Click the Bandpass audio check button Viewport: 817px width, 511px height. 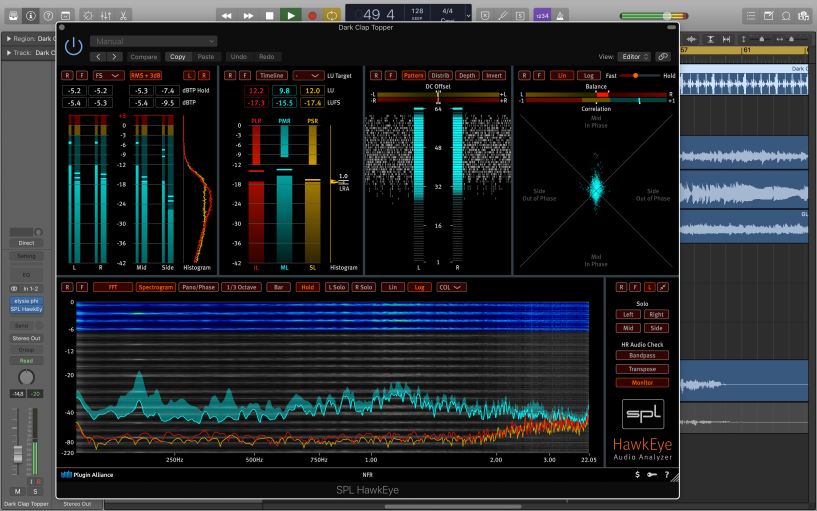tap(641, 355)
